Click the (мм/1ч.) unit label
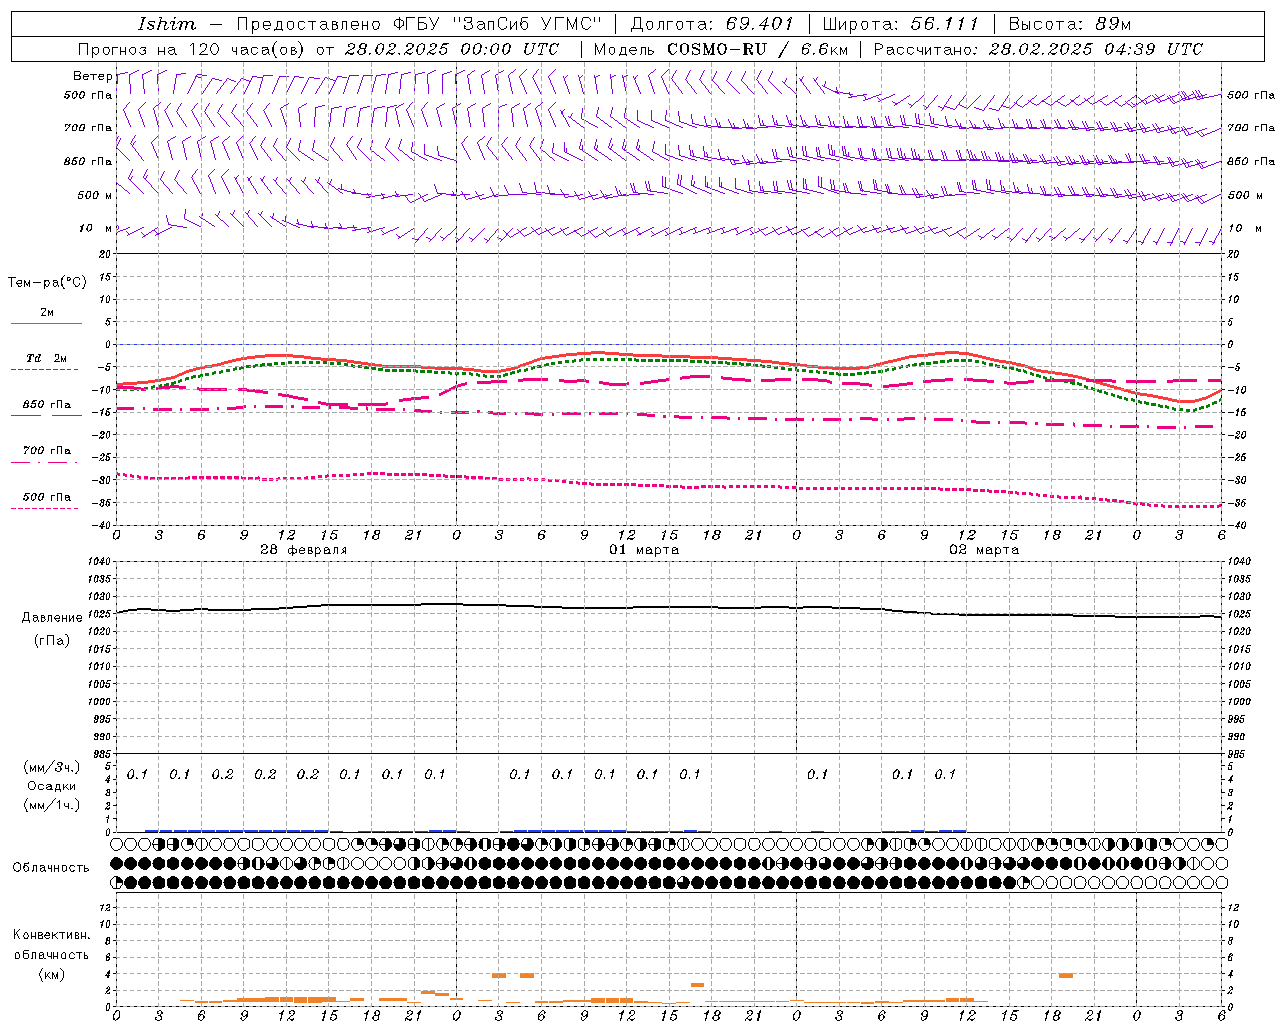The height and width of the screenshot is (1024, 1280). [x=51, y=805]
